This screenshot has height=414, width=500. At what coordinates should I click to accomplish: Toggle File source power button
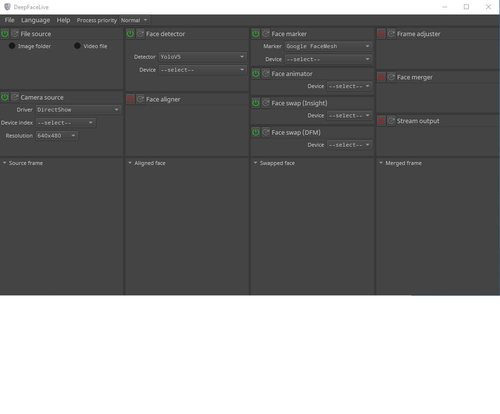[5, 34]
